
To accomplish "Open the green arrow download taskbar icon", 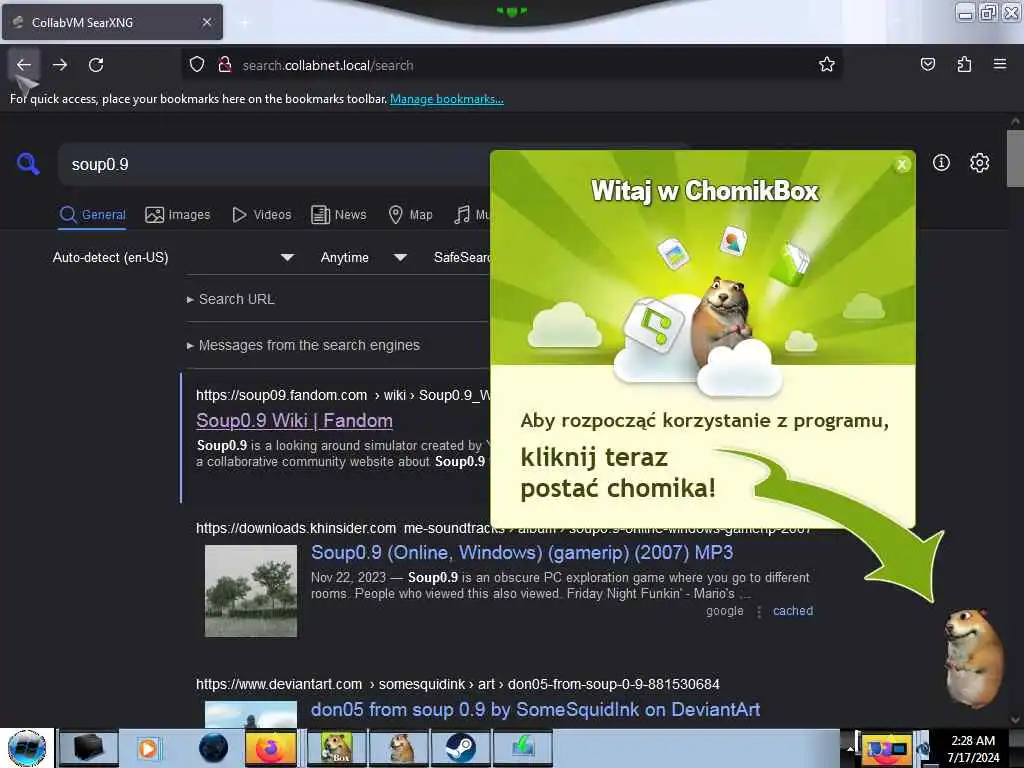I will [522, 748].
